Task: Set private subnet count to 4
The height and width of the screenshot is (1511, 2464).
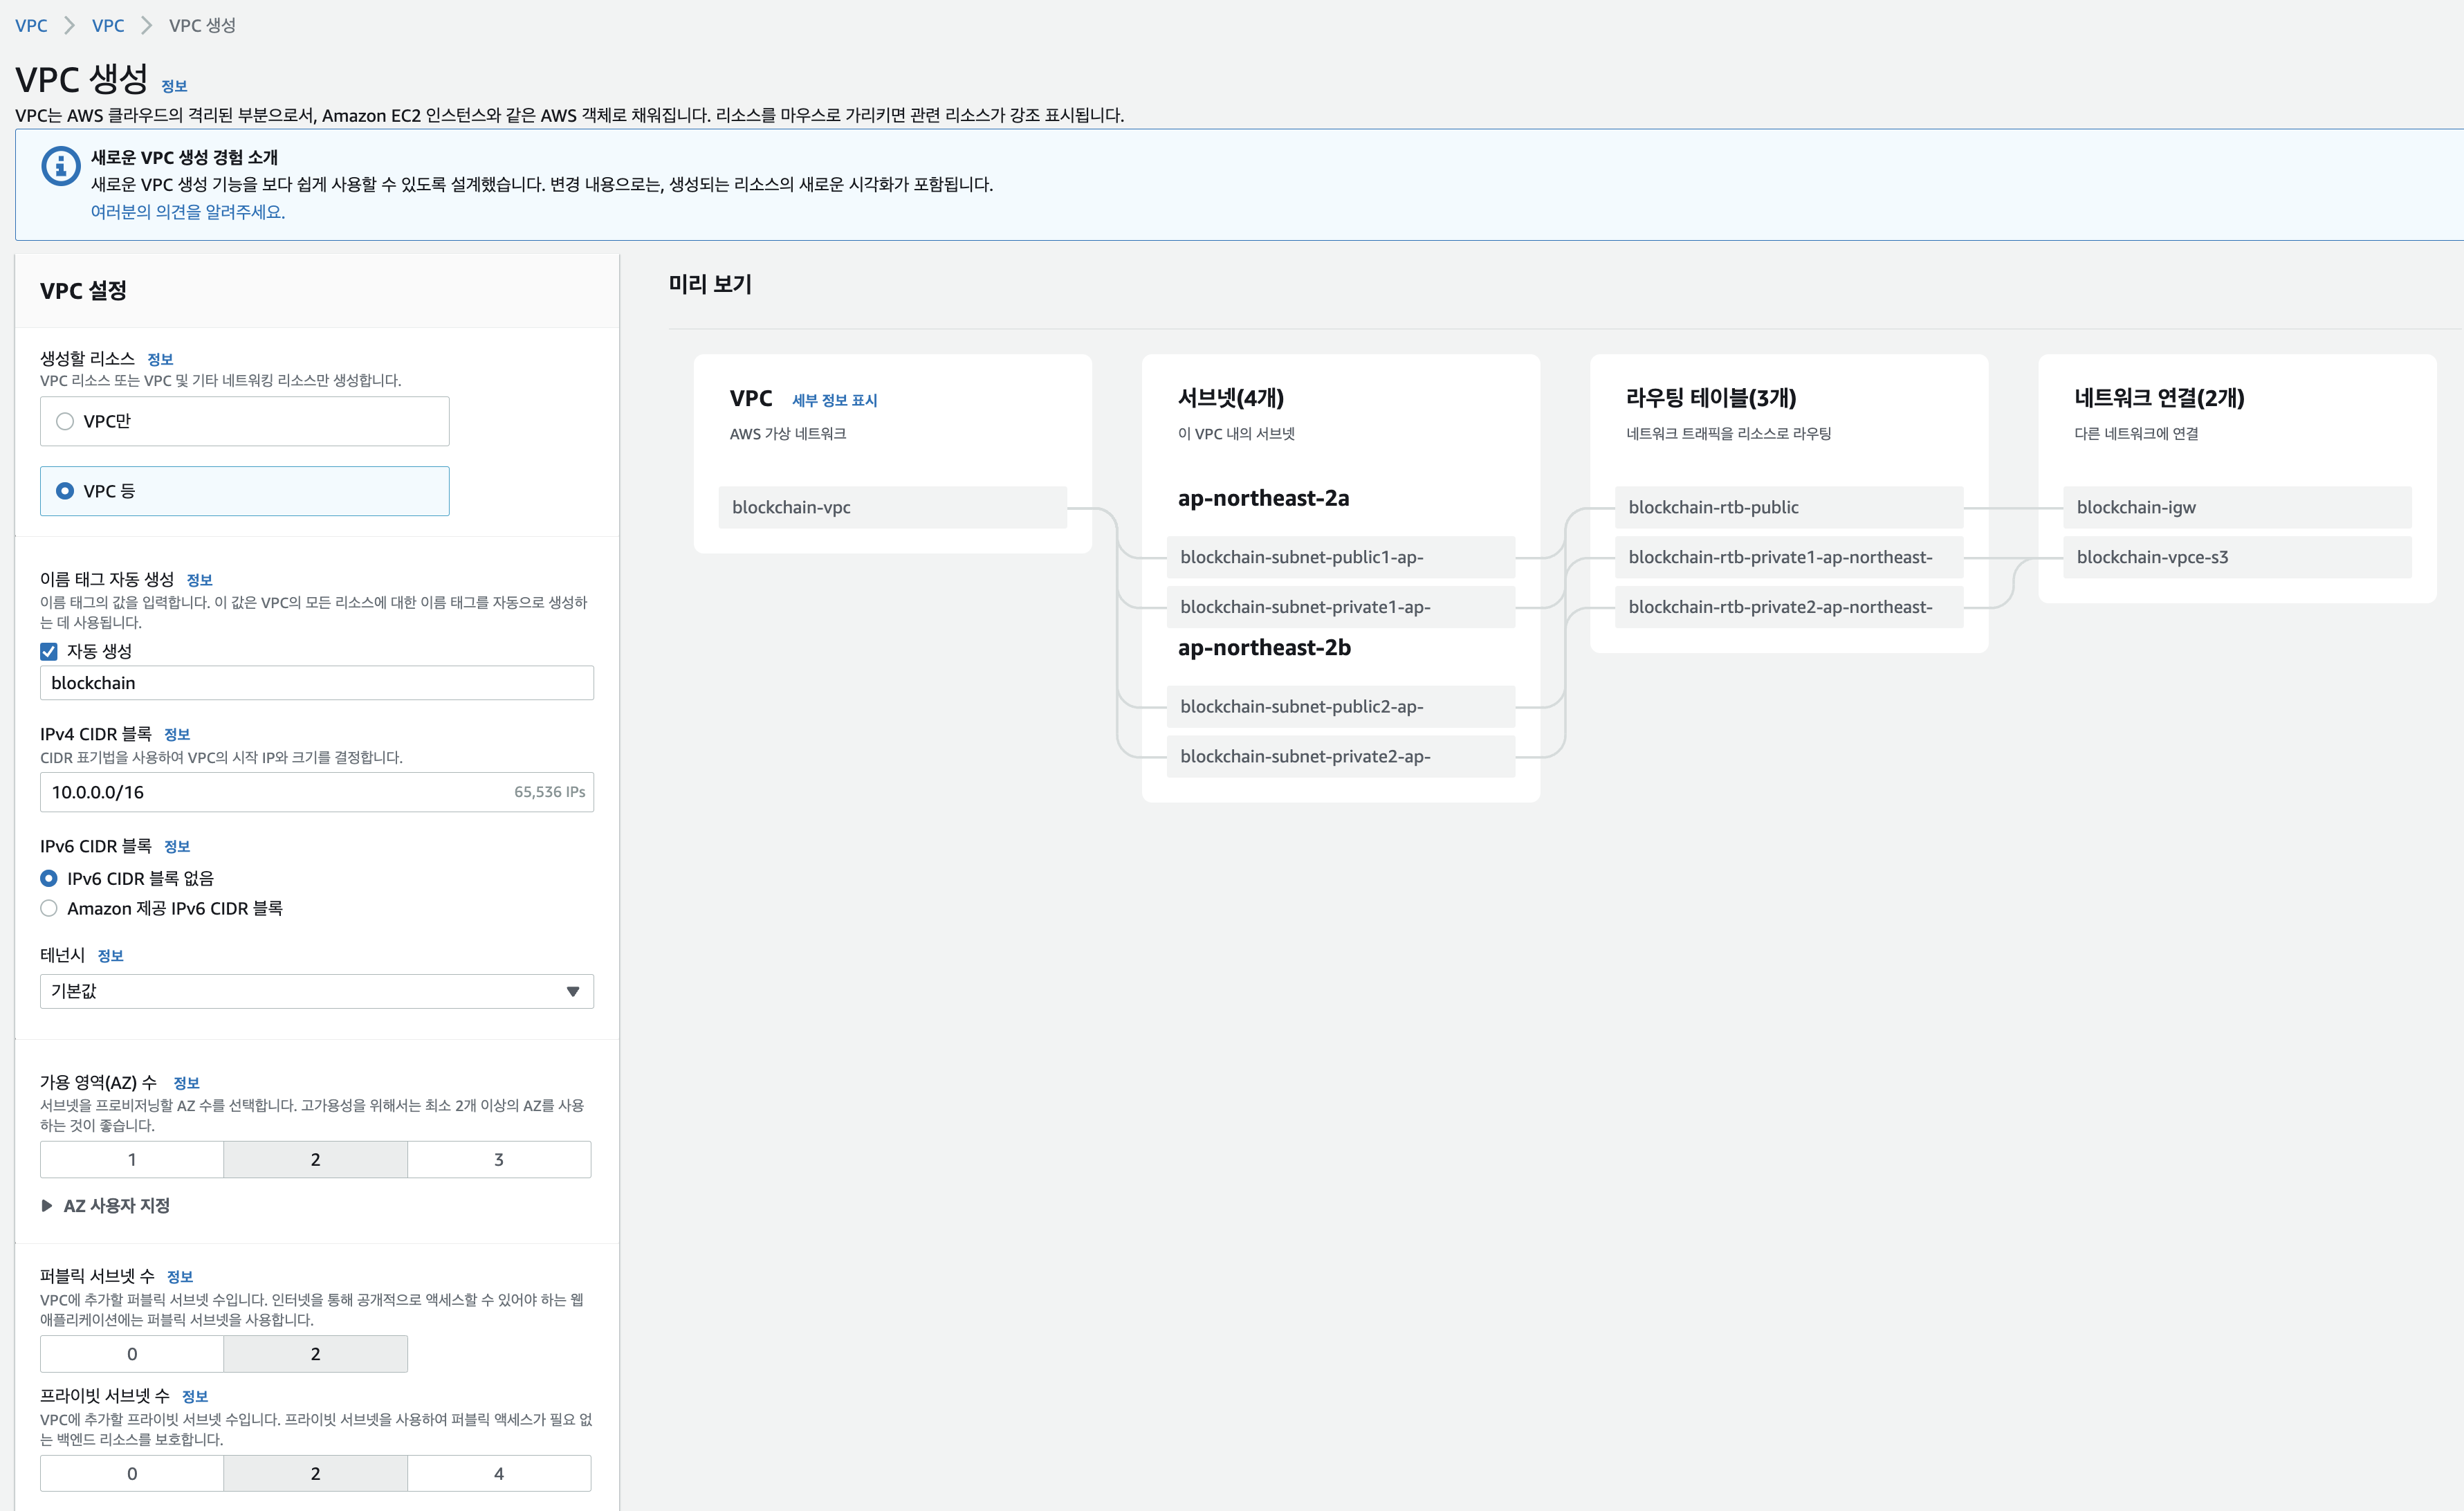Action: click(x=498, y=1473)
